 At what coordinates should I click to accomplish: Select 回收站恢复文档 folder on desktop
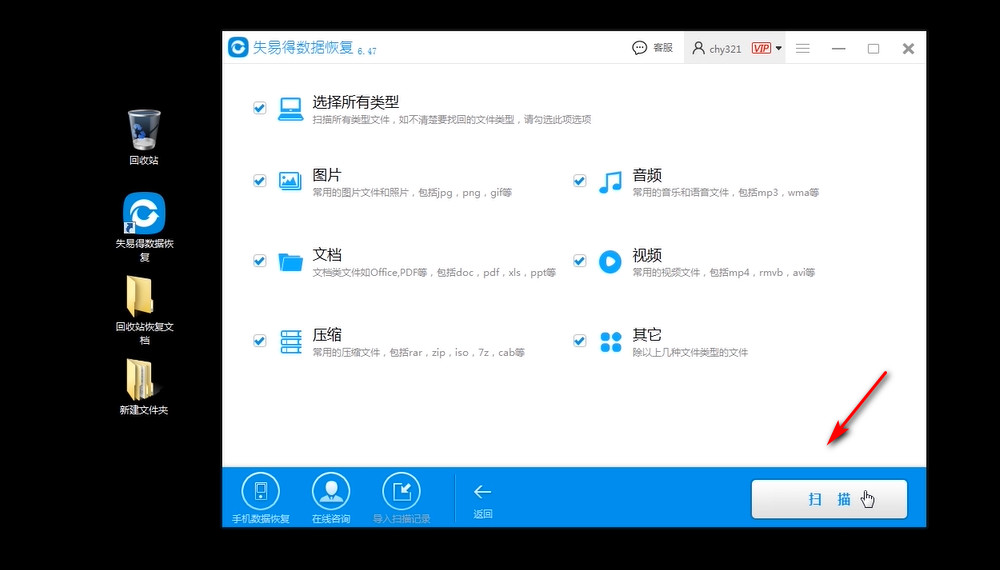tap(144, 311)
